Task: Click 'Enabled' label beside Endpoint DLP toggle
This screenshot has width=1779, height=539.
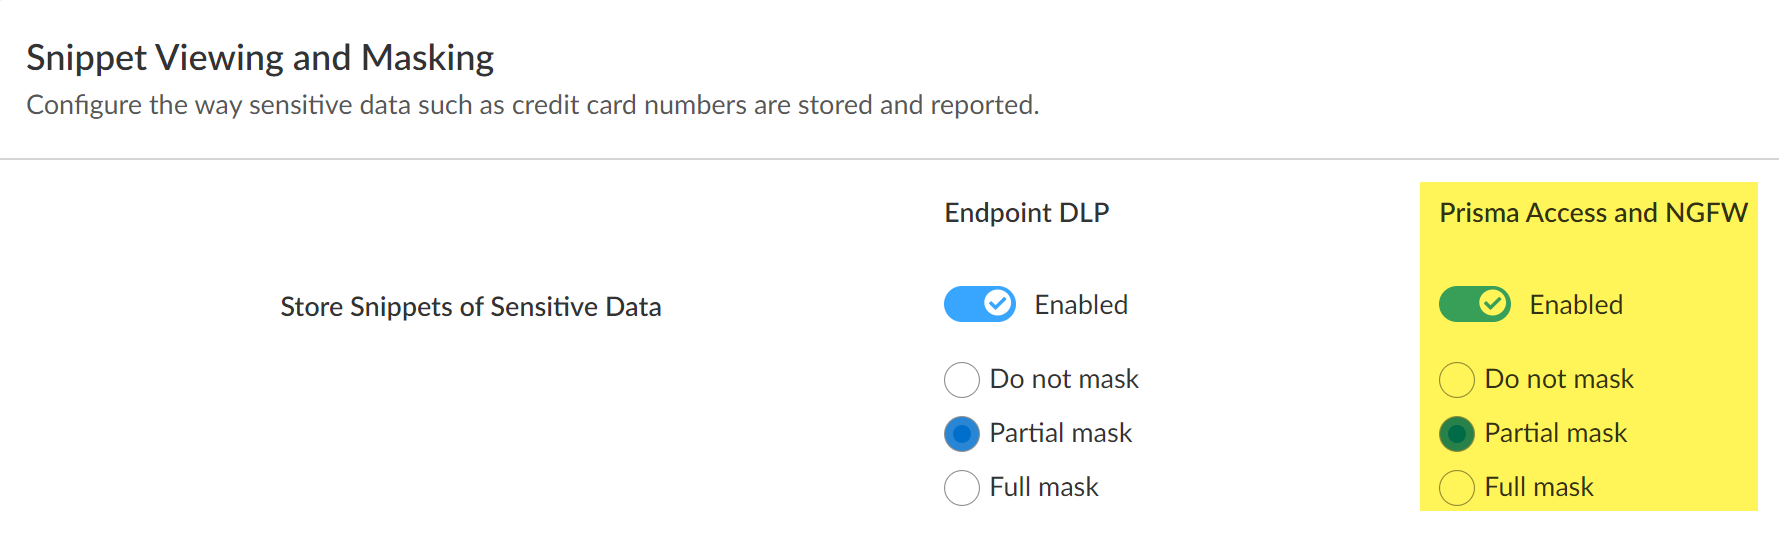Action: coord(1080,305)
